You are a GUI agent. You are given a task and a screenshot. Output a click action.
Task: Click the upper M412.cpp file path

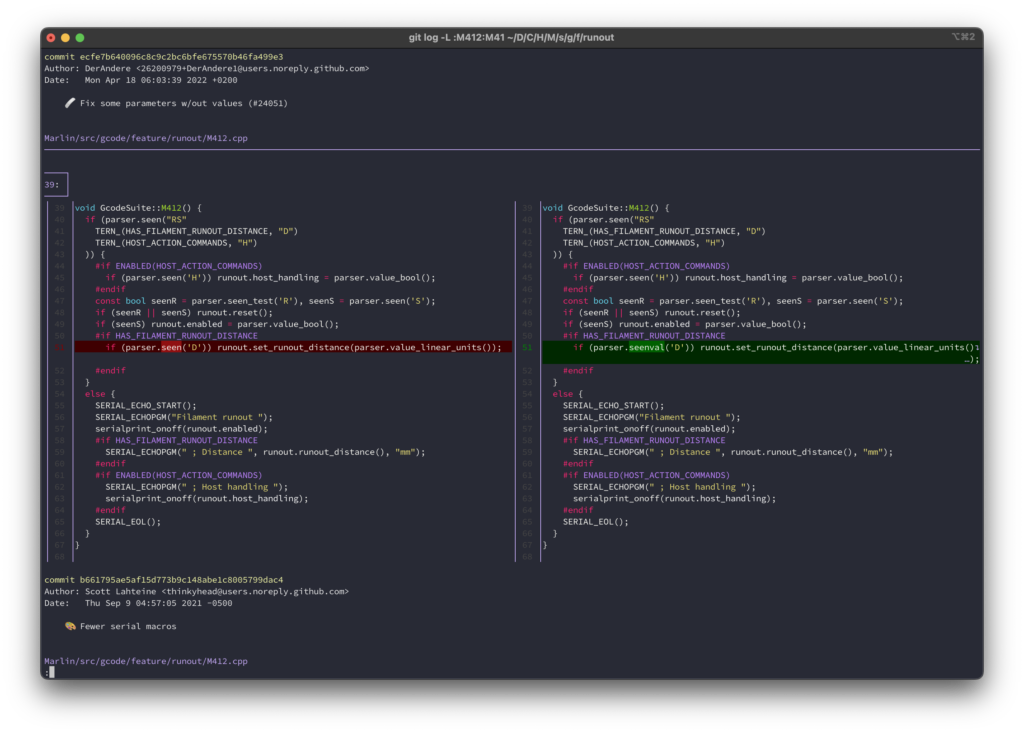tap(146, 138)
